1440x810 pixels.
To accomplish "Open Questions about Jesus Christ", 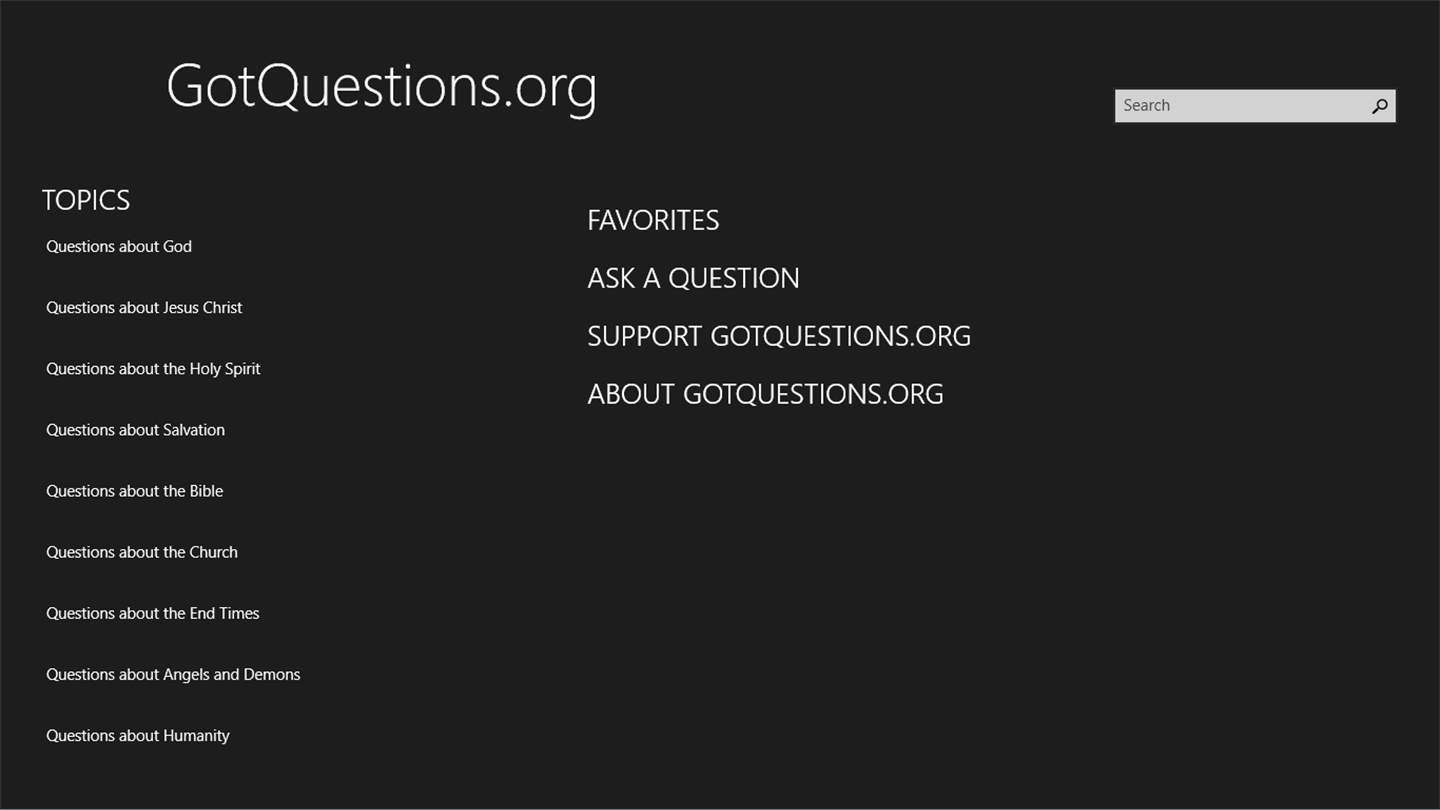I will coord(144,308).
